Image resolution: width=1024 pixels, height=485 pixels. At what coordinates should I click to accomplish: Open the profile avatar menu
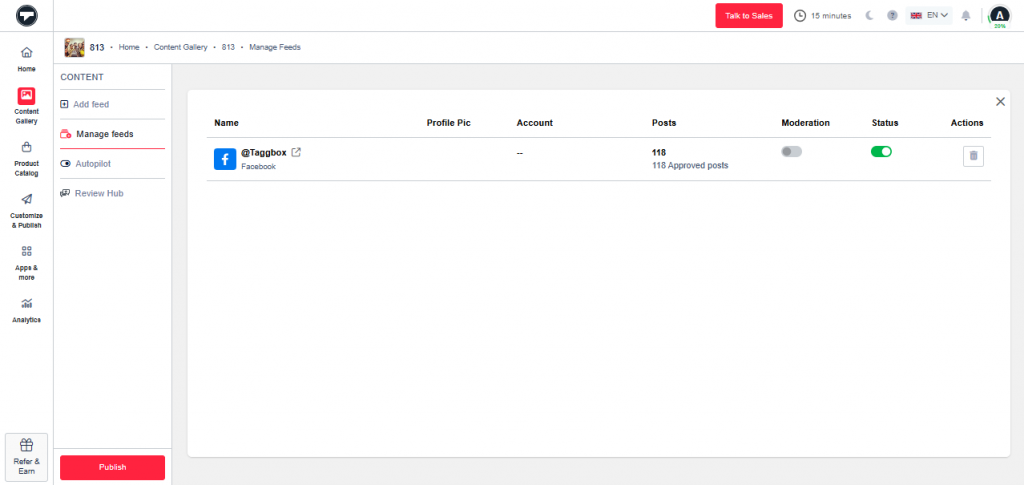point(999,15)
